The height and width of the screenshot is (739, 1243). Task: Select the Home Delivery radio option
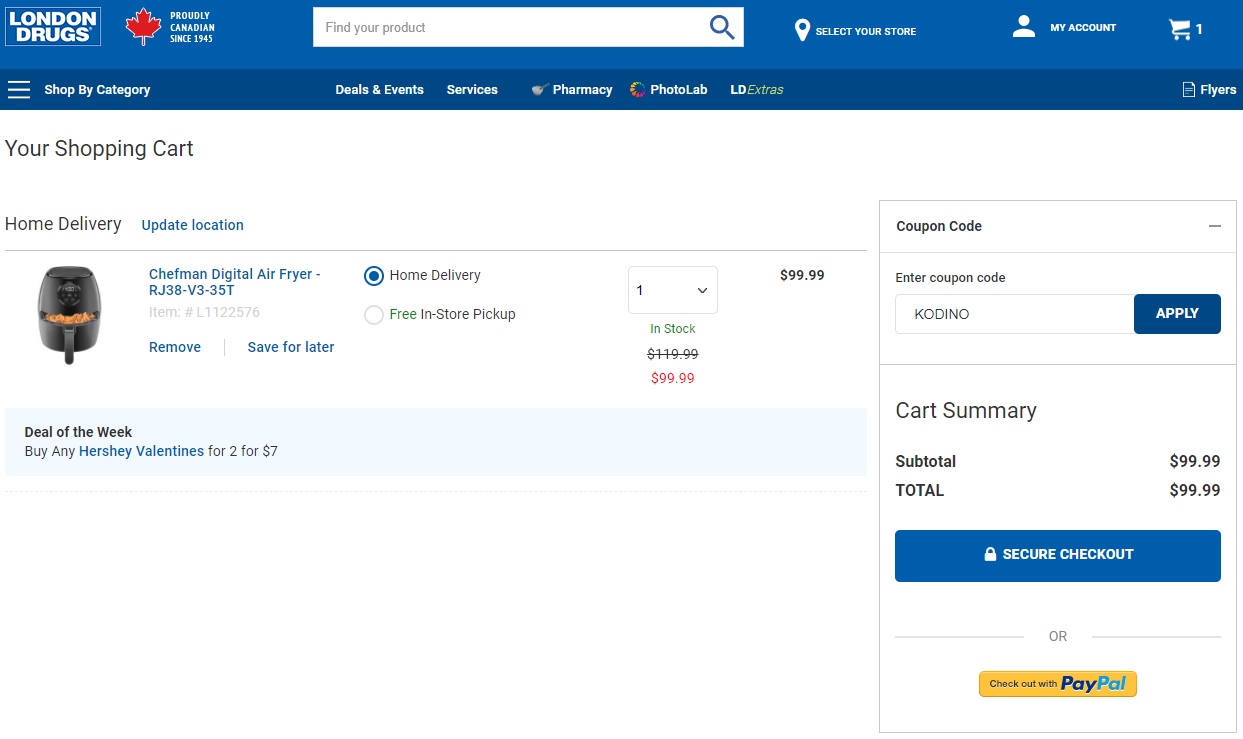(x=374, y=276)
